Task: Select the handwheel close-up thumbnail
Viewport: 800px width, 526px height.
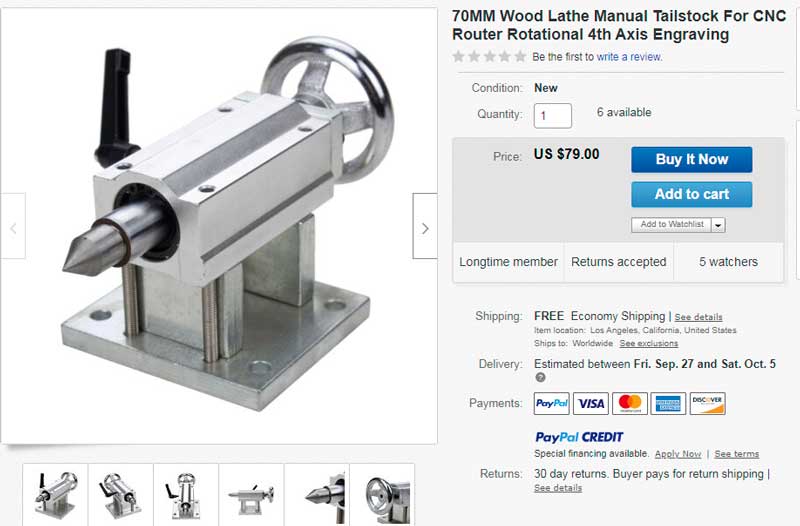Action: coord(383,495)
